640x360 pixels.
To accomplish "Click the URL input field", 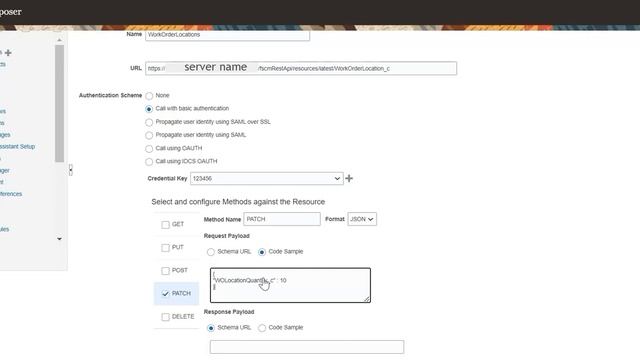I will pyautogui.click(x=301, y=68).
